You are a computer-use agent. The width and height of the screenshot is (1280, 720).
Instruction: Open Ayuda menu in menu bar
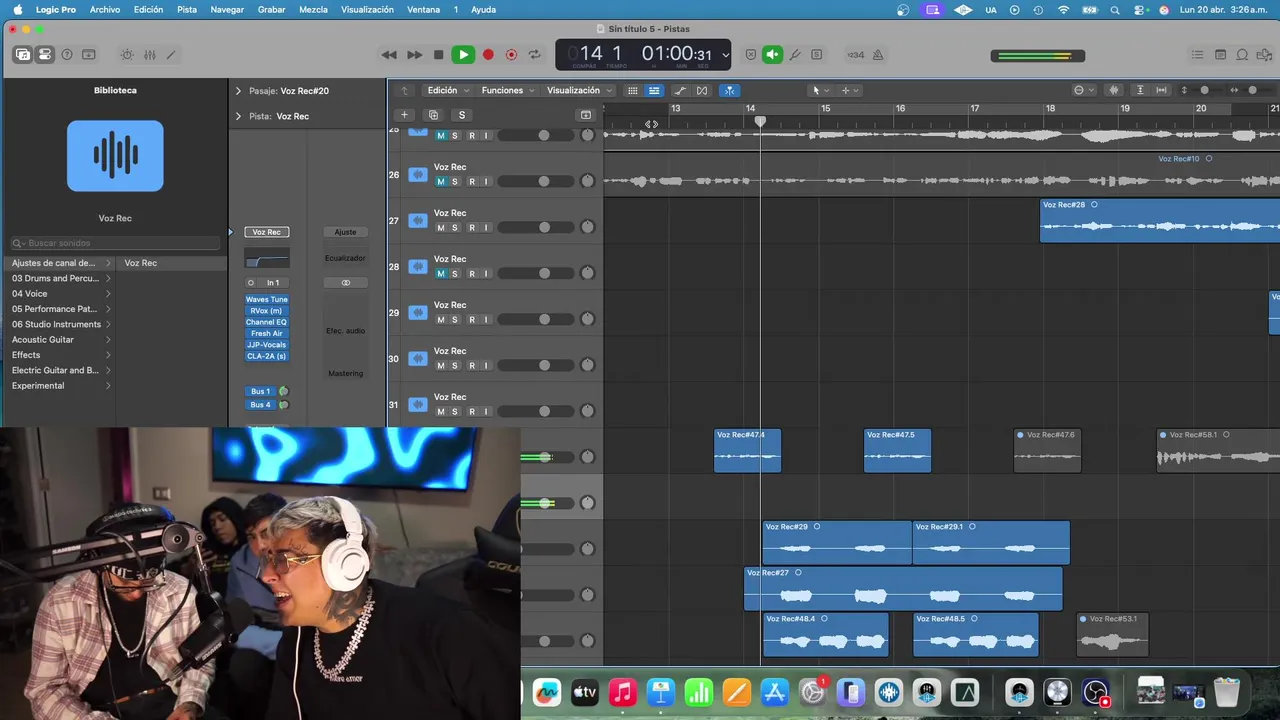pyautogui.click(x=483, y=9)
